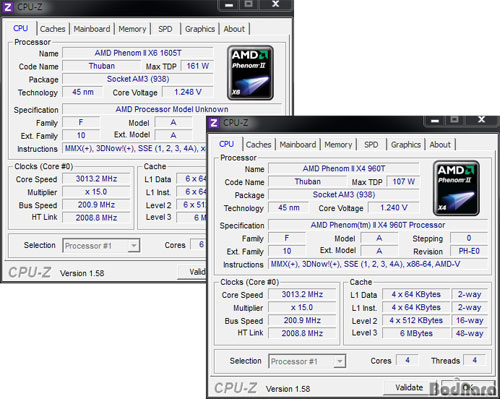500x399 pixels.
Task: Show the About tab in the back window
Action: click(234, 29)
